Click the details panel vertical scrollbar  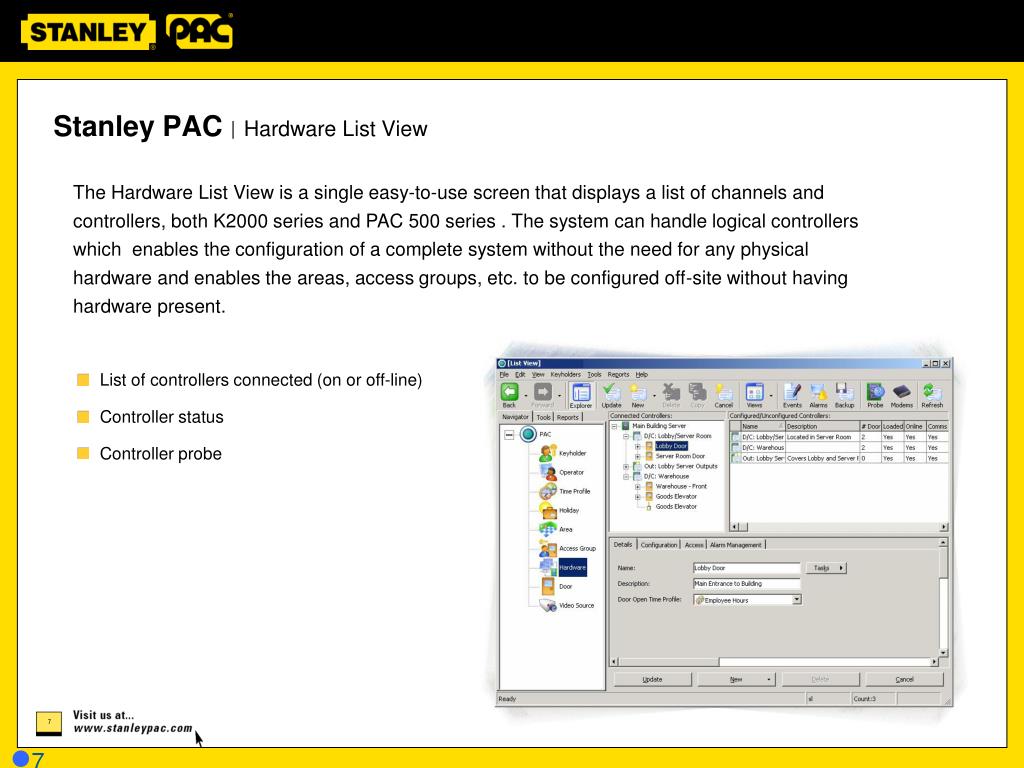[943, 598]
